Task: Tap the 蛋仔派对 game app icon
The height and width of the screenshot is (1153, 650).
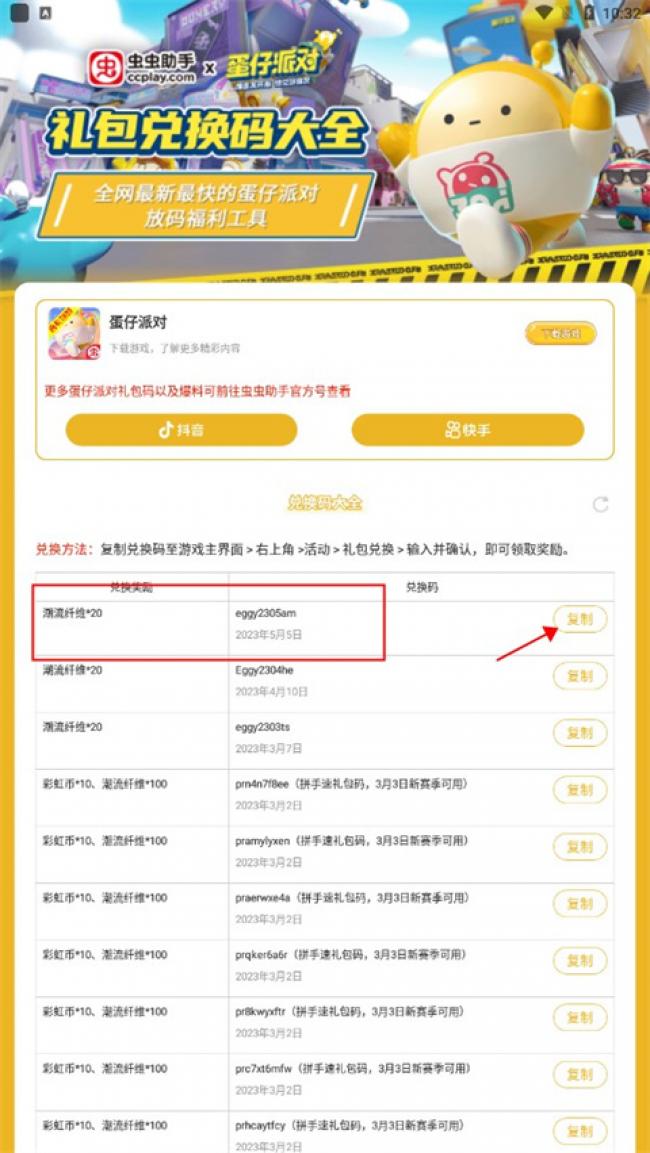Action: 74,333
